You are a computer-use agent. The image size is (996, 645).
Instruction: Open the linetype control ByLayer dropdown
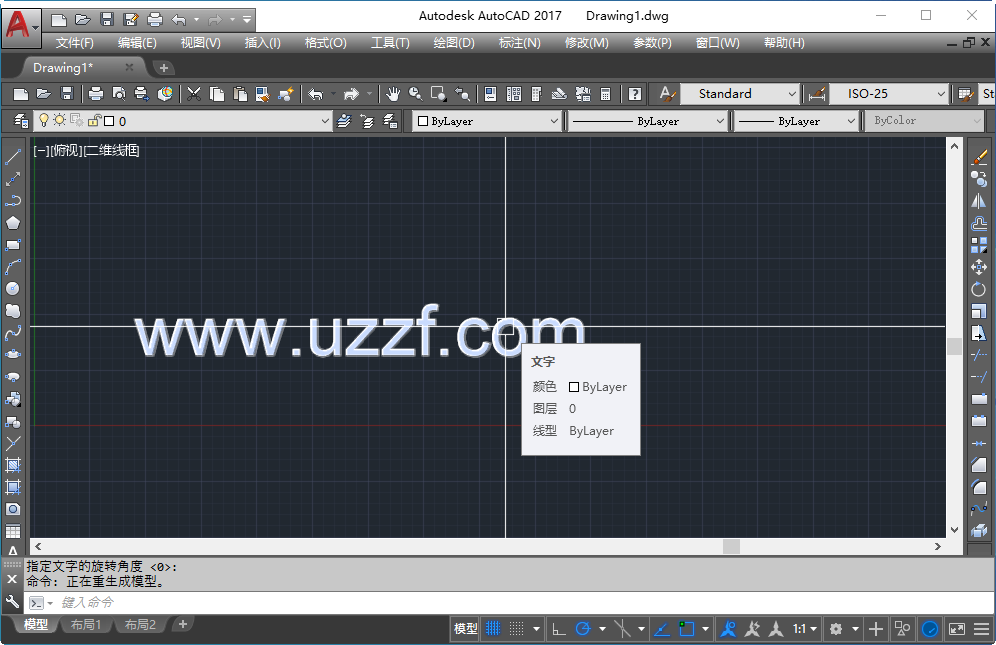(720, 121)
